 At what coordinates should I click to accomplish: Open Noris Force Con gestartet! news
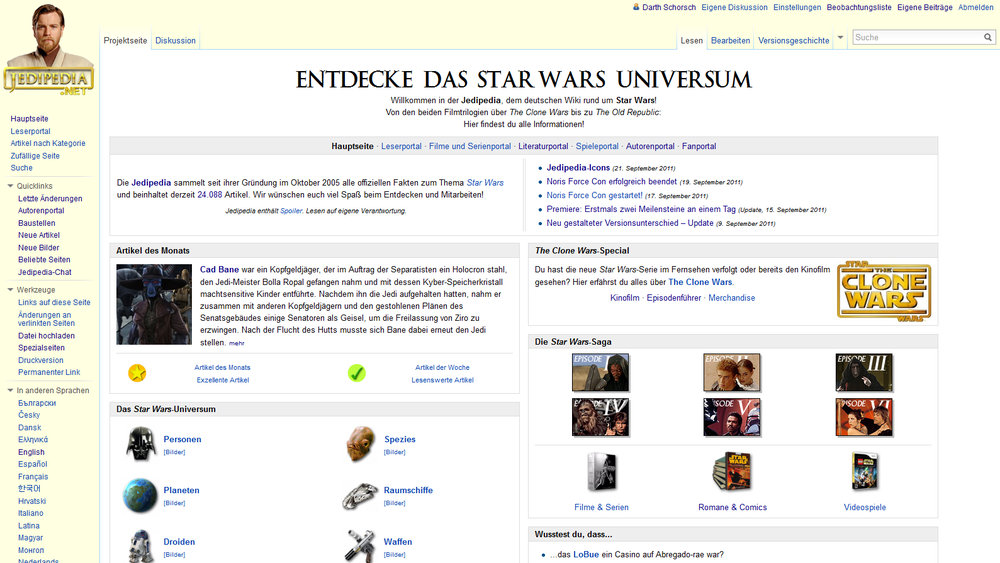594,195
